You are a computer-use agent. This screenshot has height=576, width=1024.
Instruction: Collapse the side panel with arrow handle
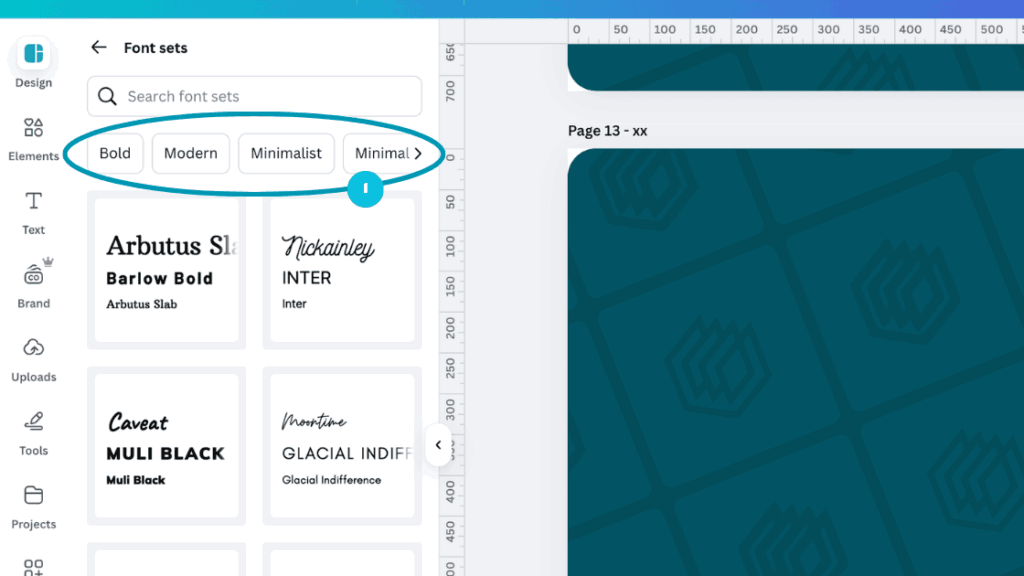point(437,445)
